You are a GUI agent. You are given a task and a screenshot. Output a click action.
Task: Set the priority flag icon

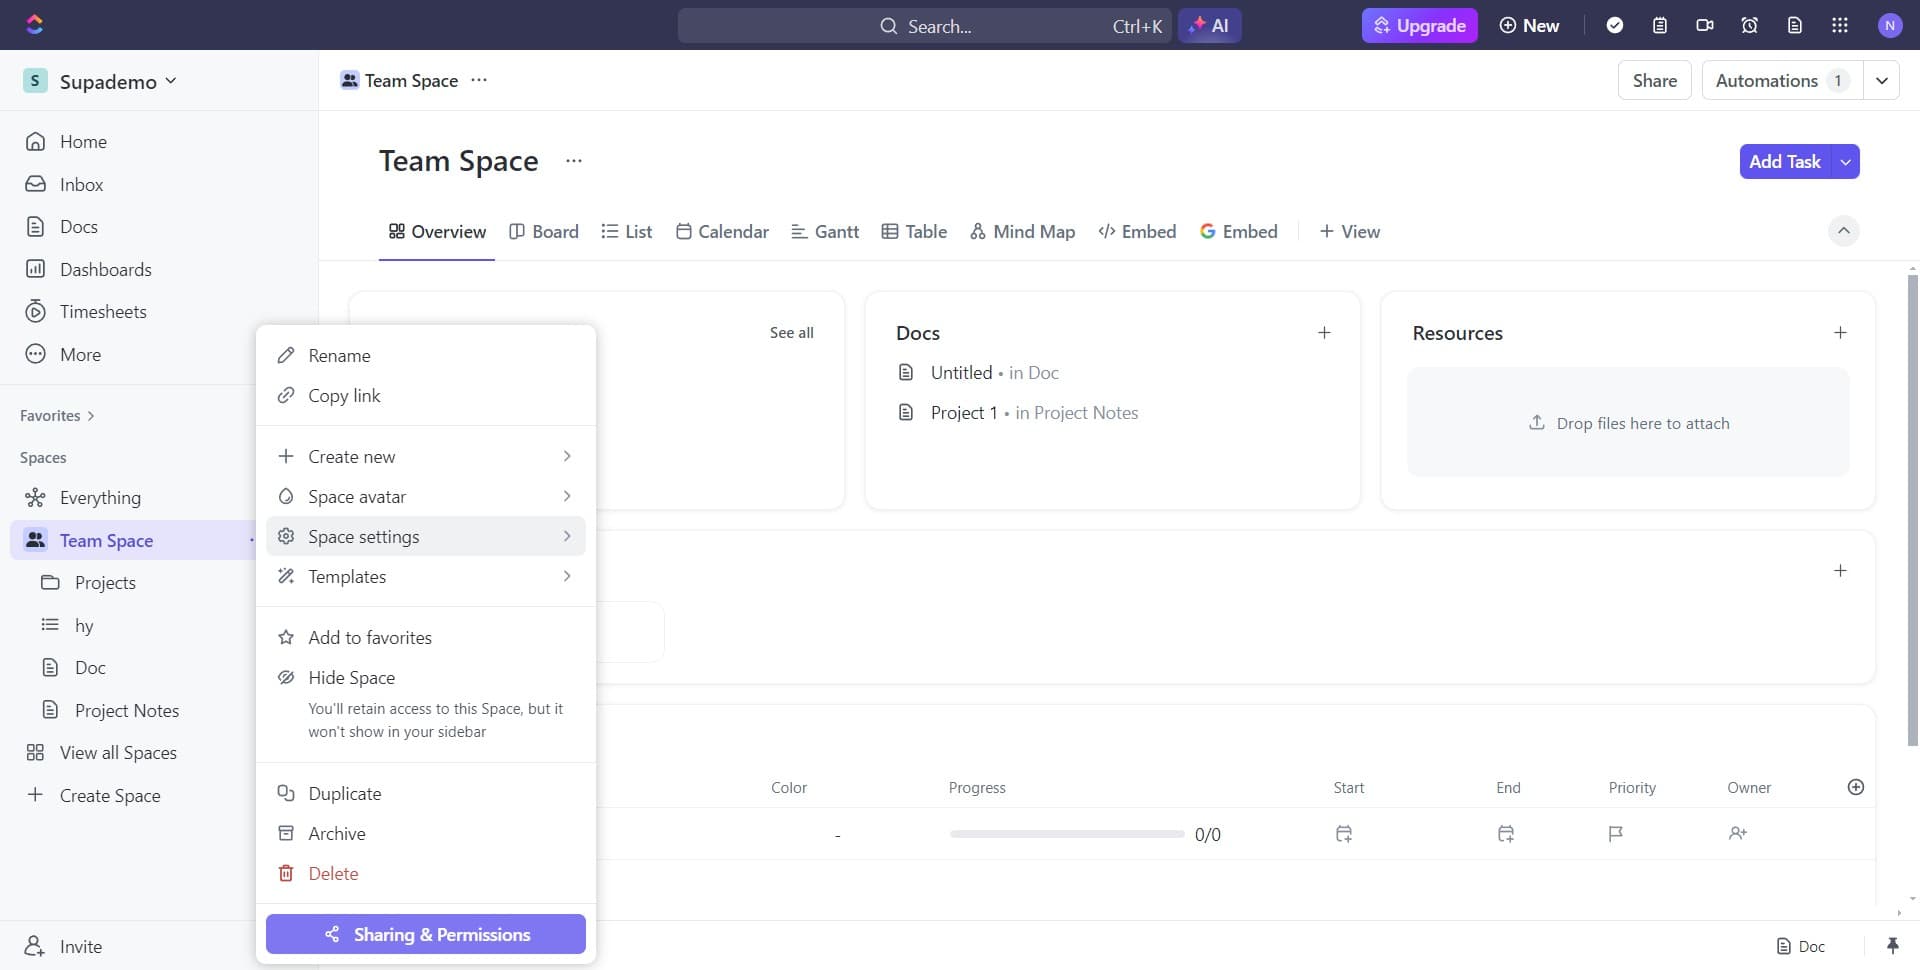tap(1615, 834)
